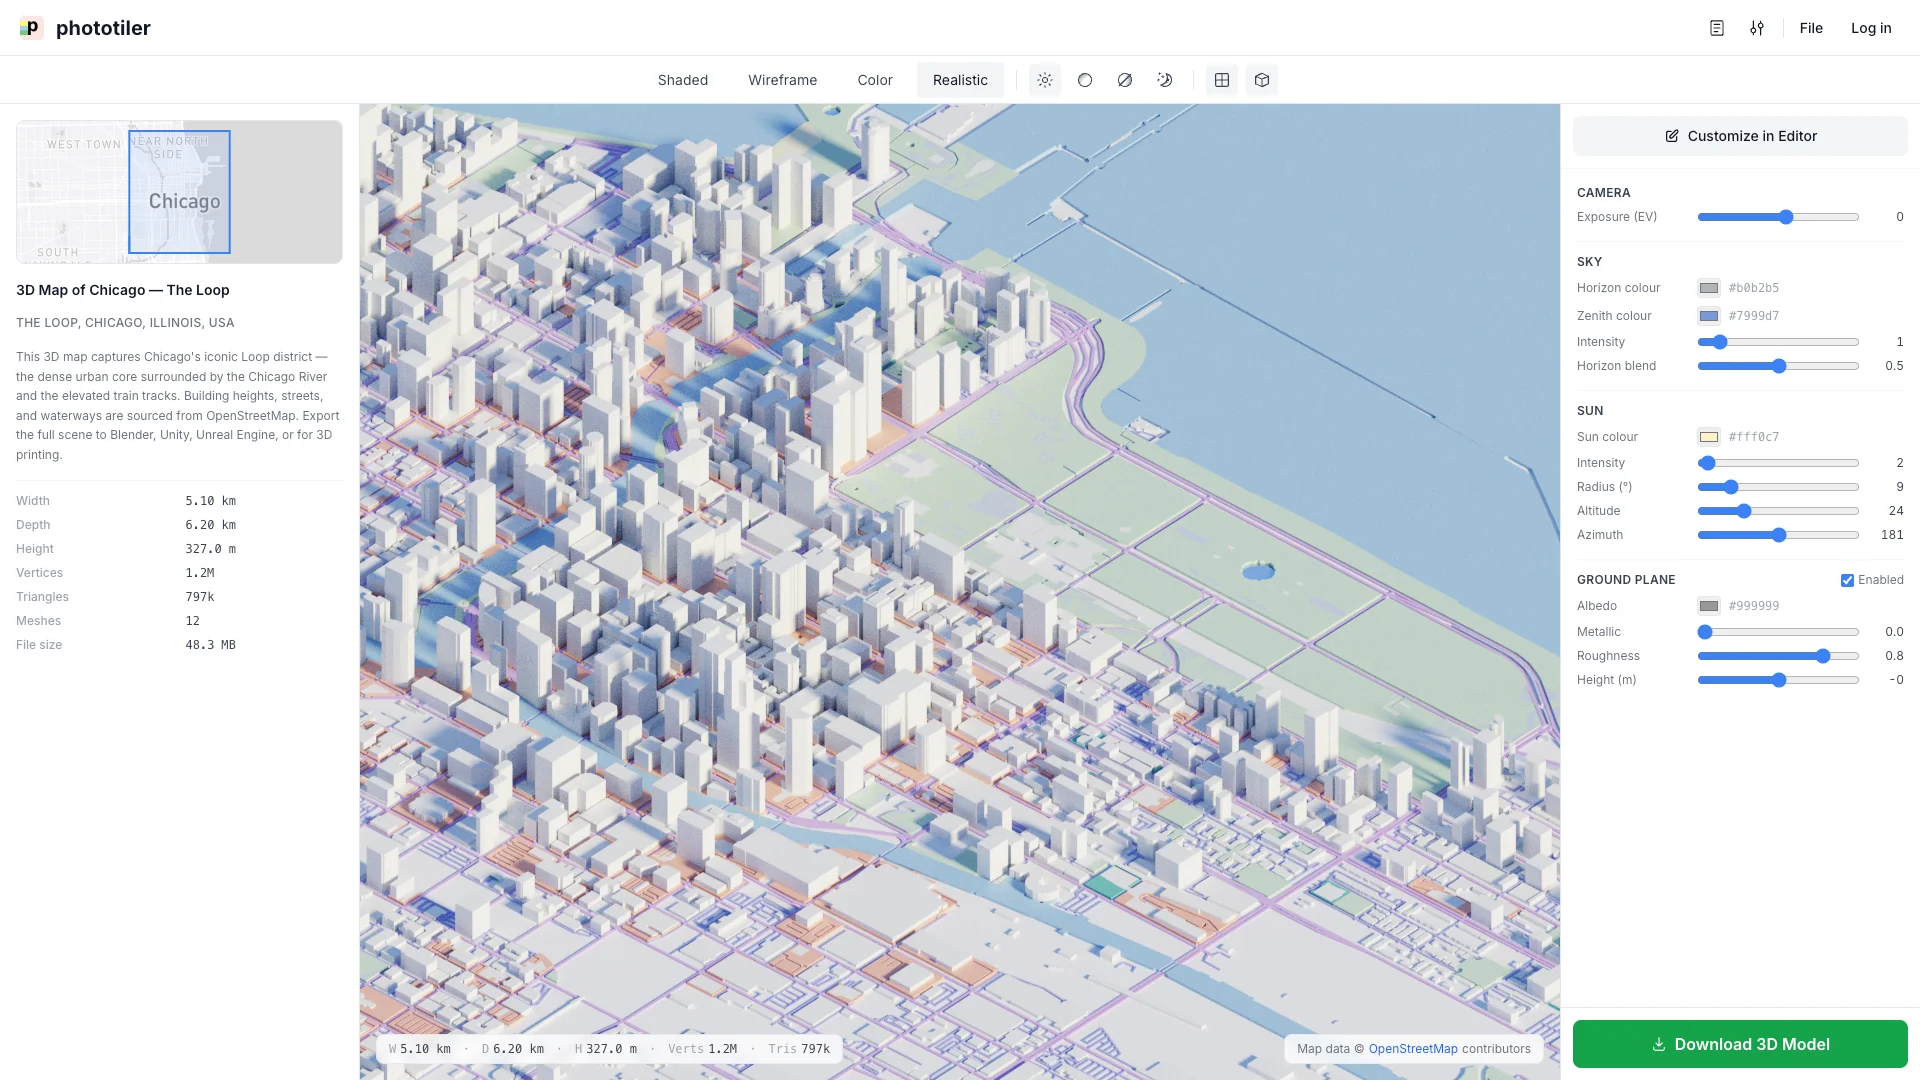Open the document details panel icon
The height and width of the screenshot is (1080, 1920).
1717,28
